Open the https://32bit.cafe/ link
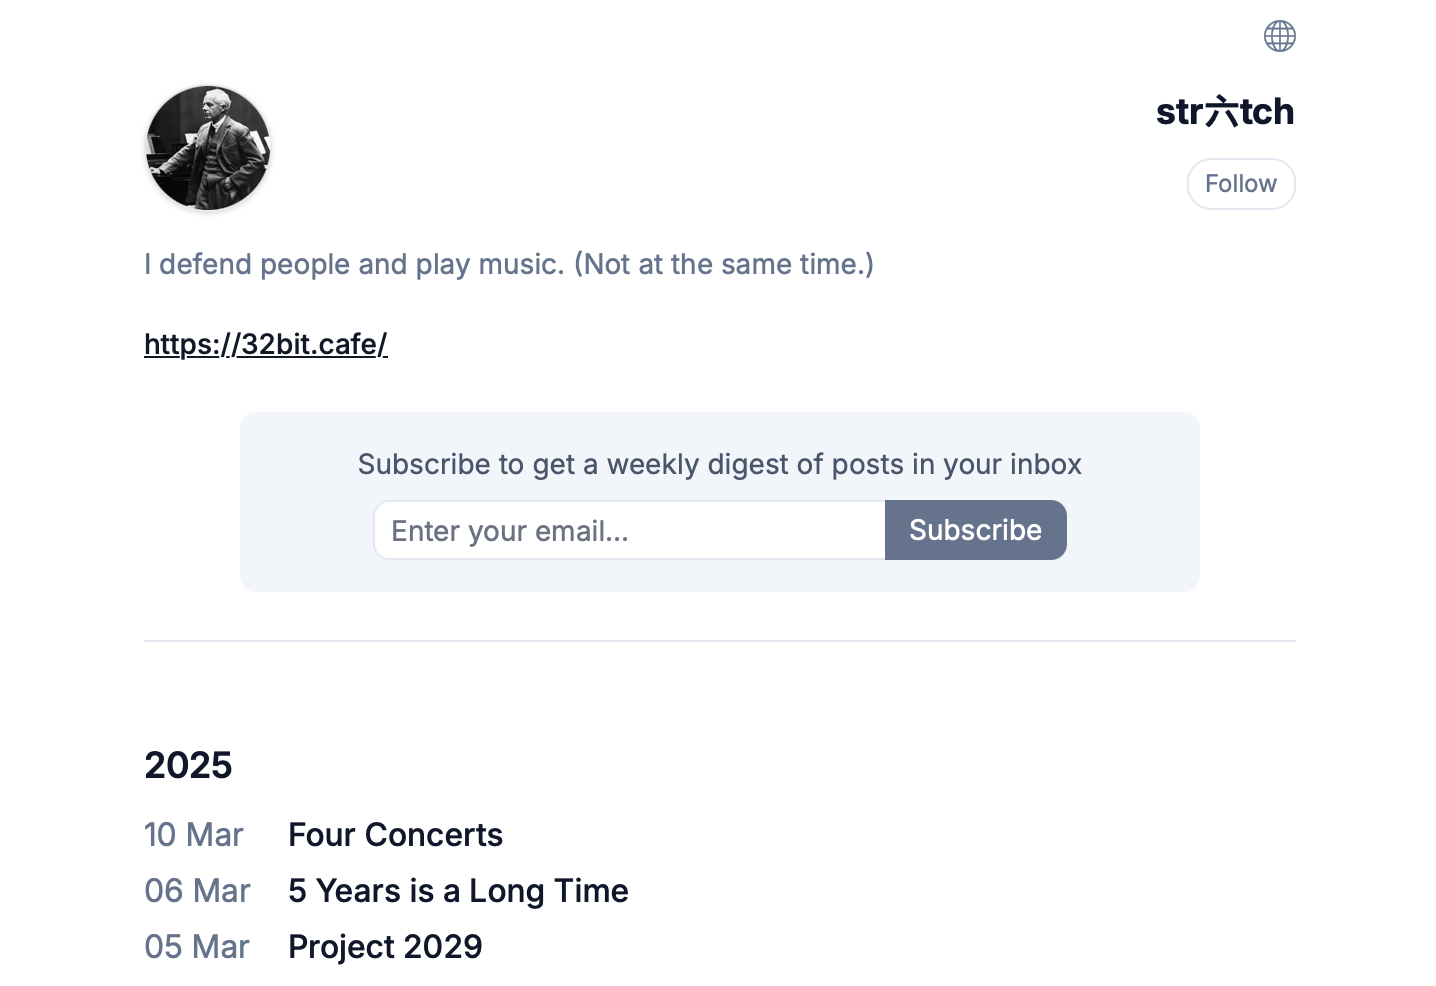 266,344
